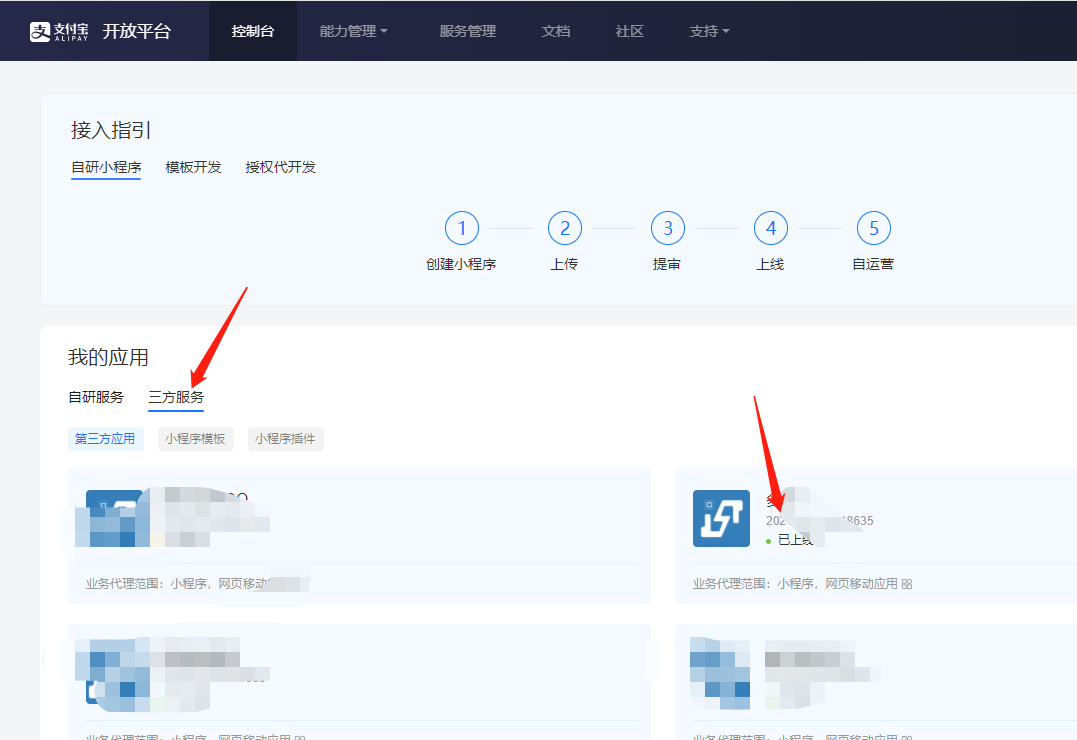This screenshot has height=740, width=1077.
Task: Click the 创建小程序 step label
Action: coord(461,264)
